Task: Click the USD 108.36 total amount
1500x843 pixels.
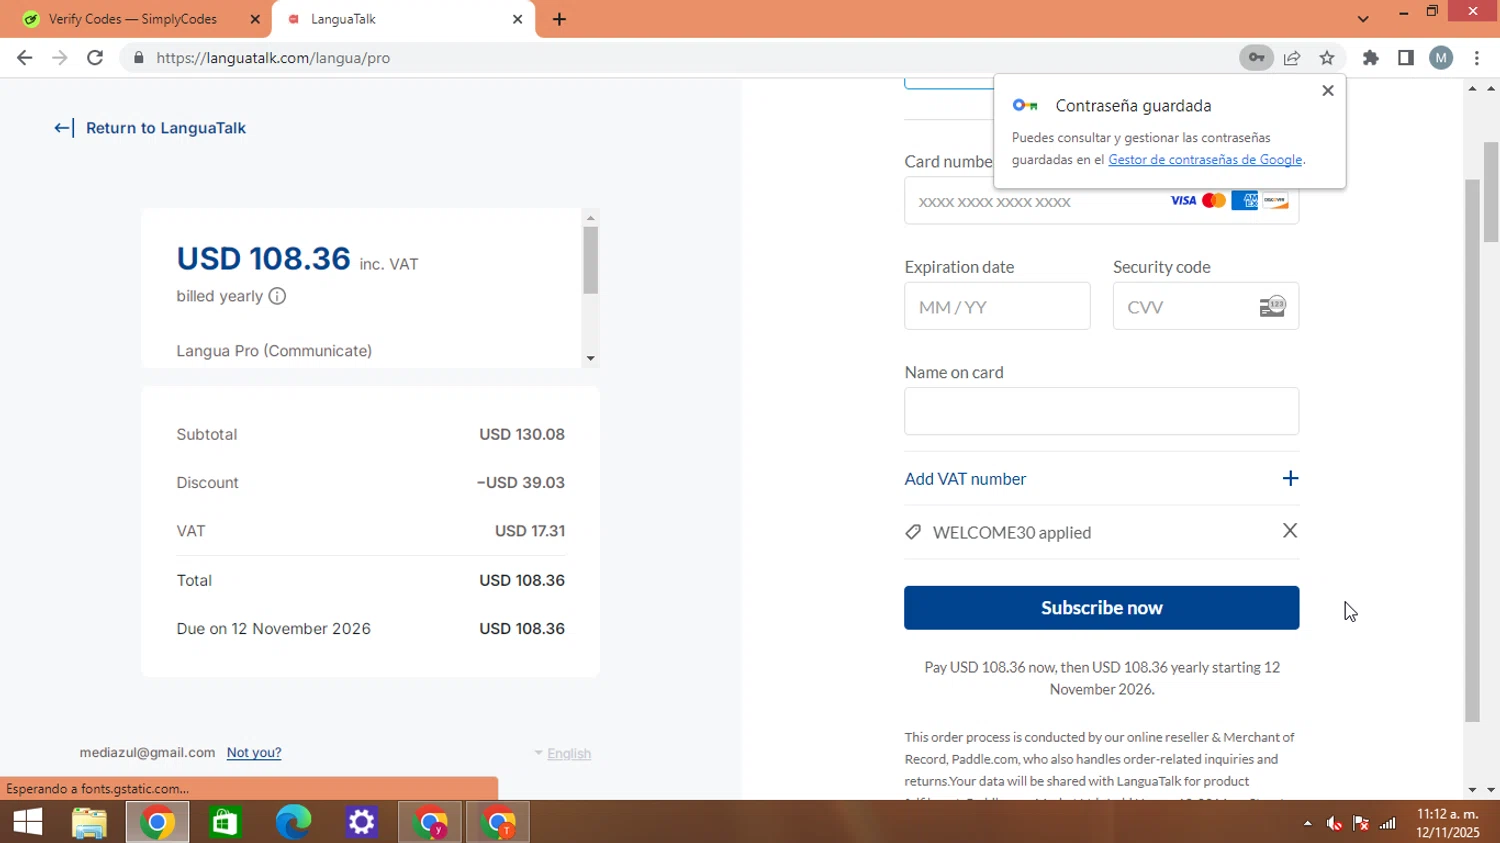Action: (x=522, y=580)
